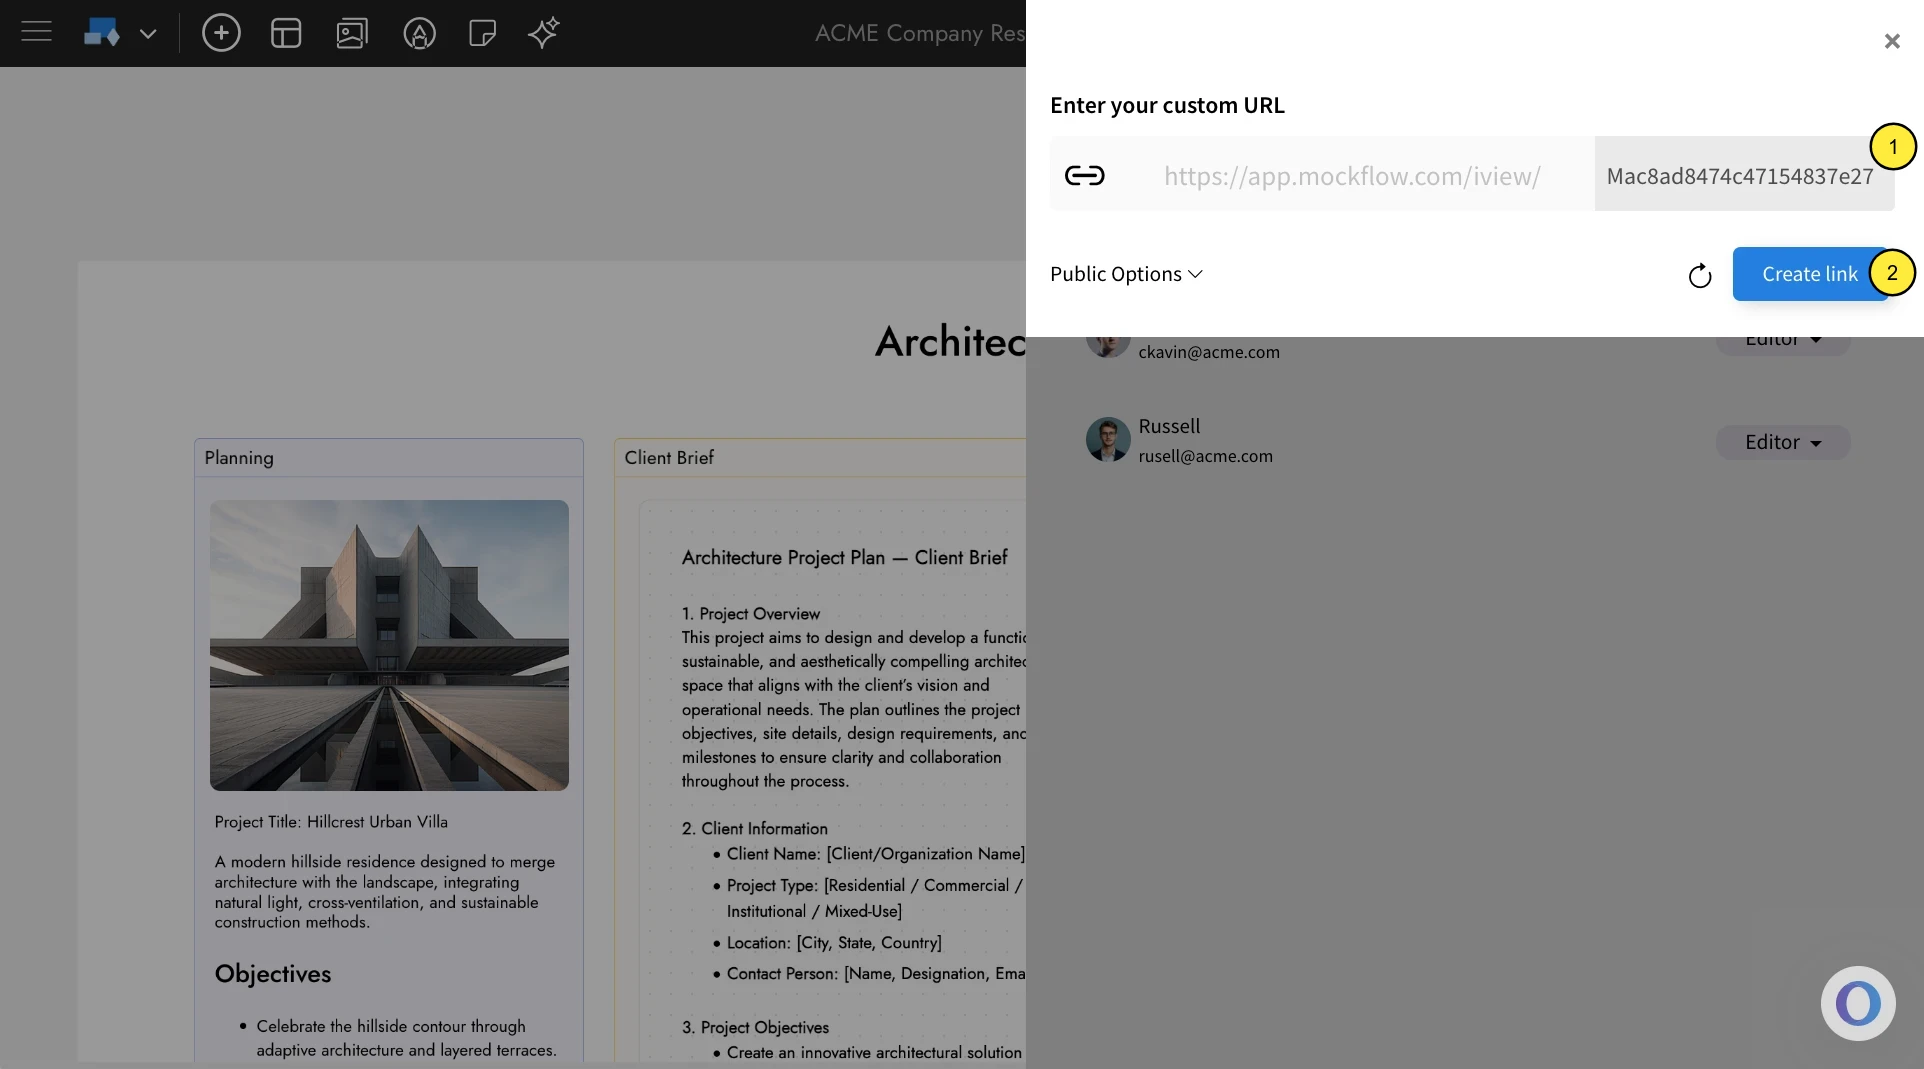
Task: Edit the Mac8ad8474c47154837e27 URL text
Action: point(1740,176)
